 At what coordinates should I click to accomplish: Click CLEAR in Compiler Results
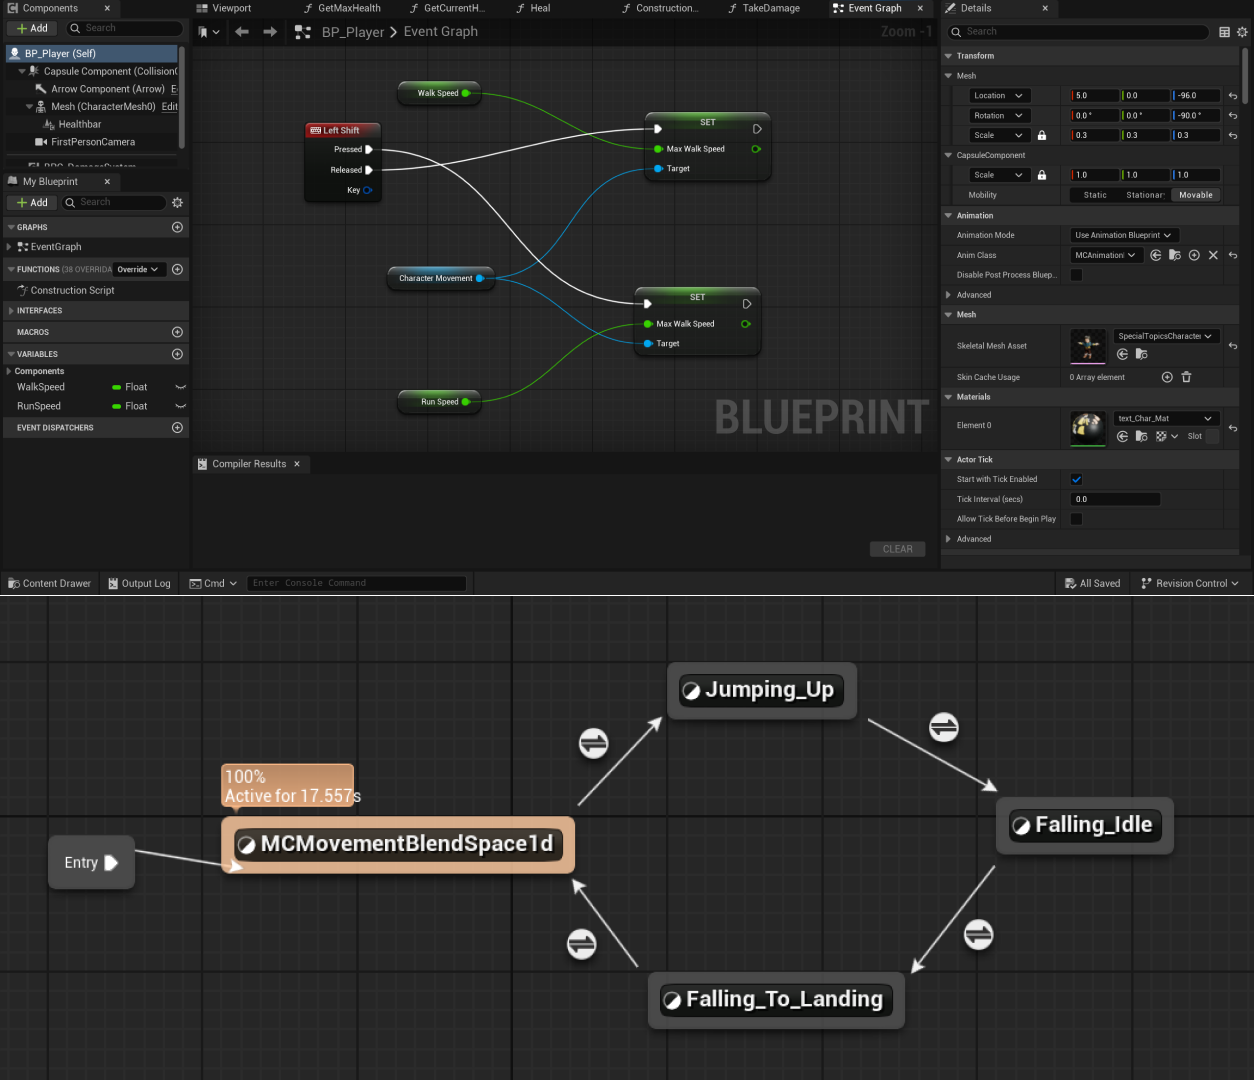897,548
